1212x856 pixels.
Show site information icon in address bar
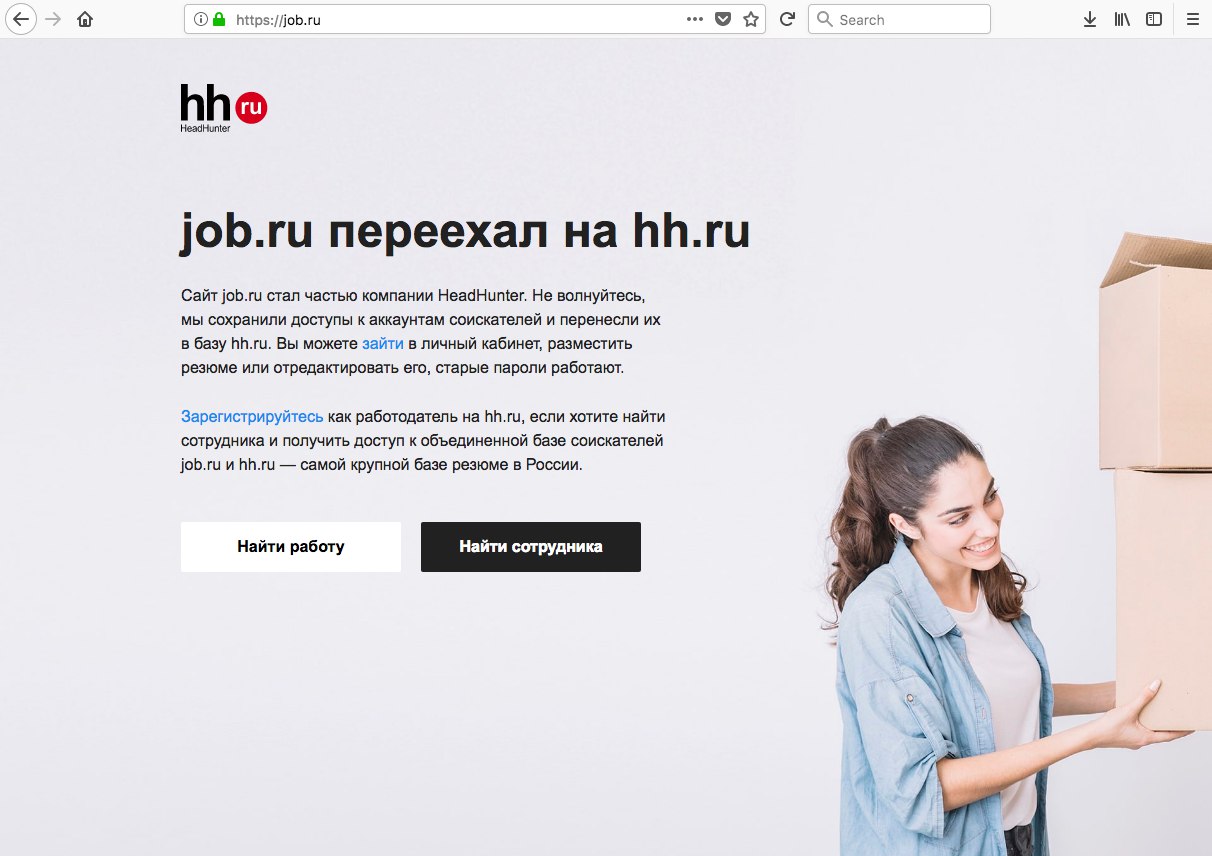click(x=199, y=19)
